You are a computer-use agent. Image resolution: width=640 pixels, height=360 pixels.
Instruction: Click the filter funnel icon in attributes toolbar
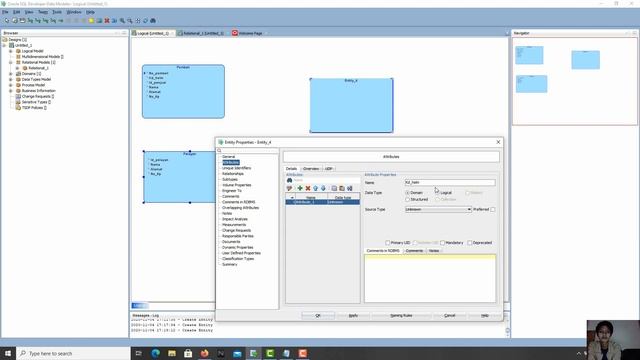(x=289, y=188)
